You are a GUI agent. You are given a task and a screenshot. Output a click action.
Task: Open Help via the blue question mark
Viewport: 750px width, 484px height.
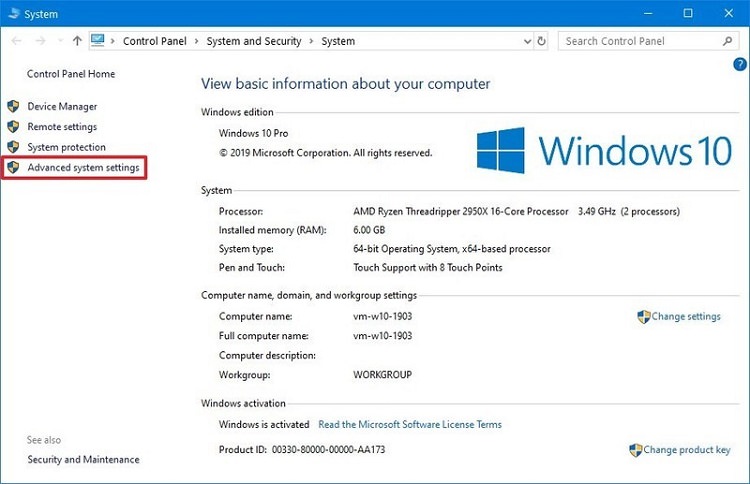tap(739, 64)
